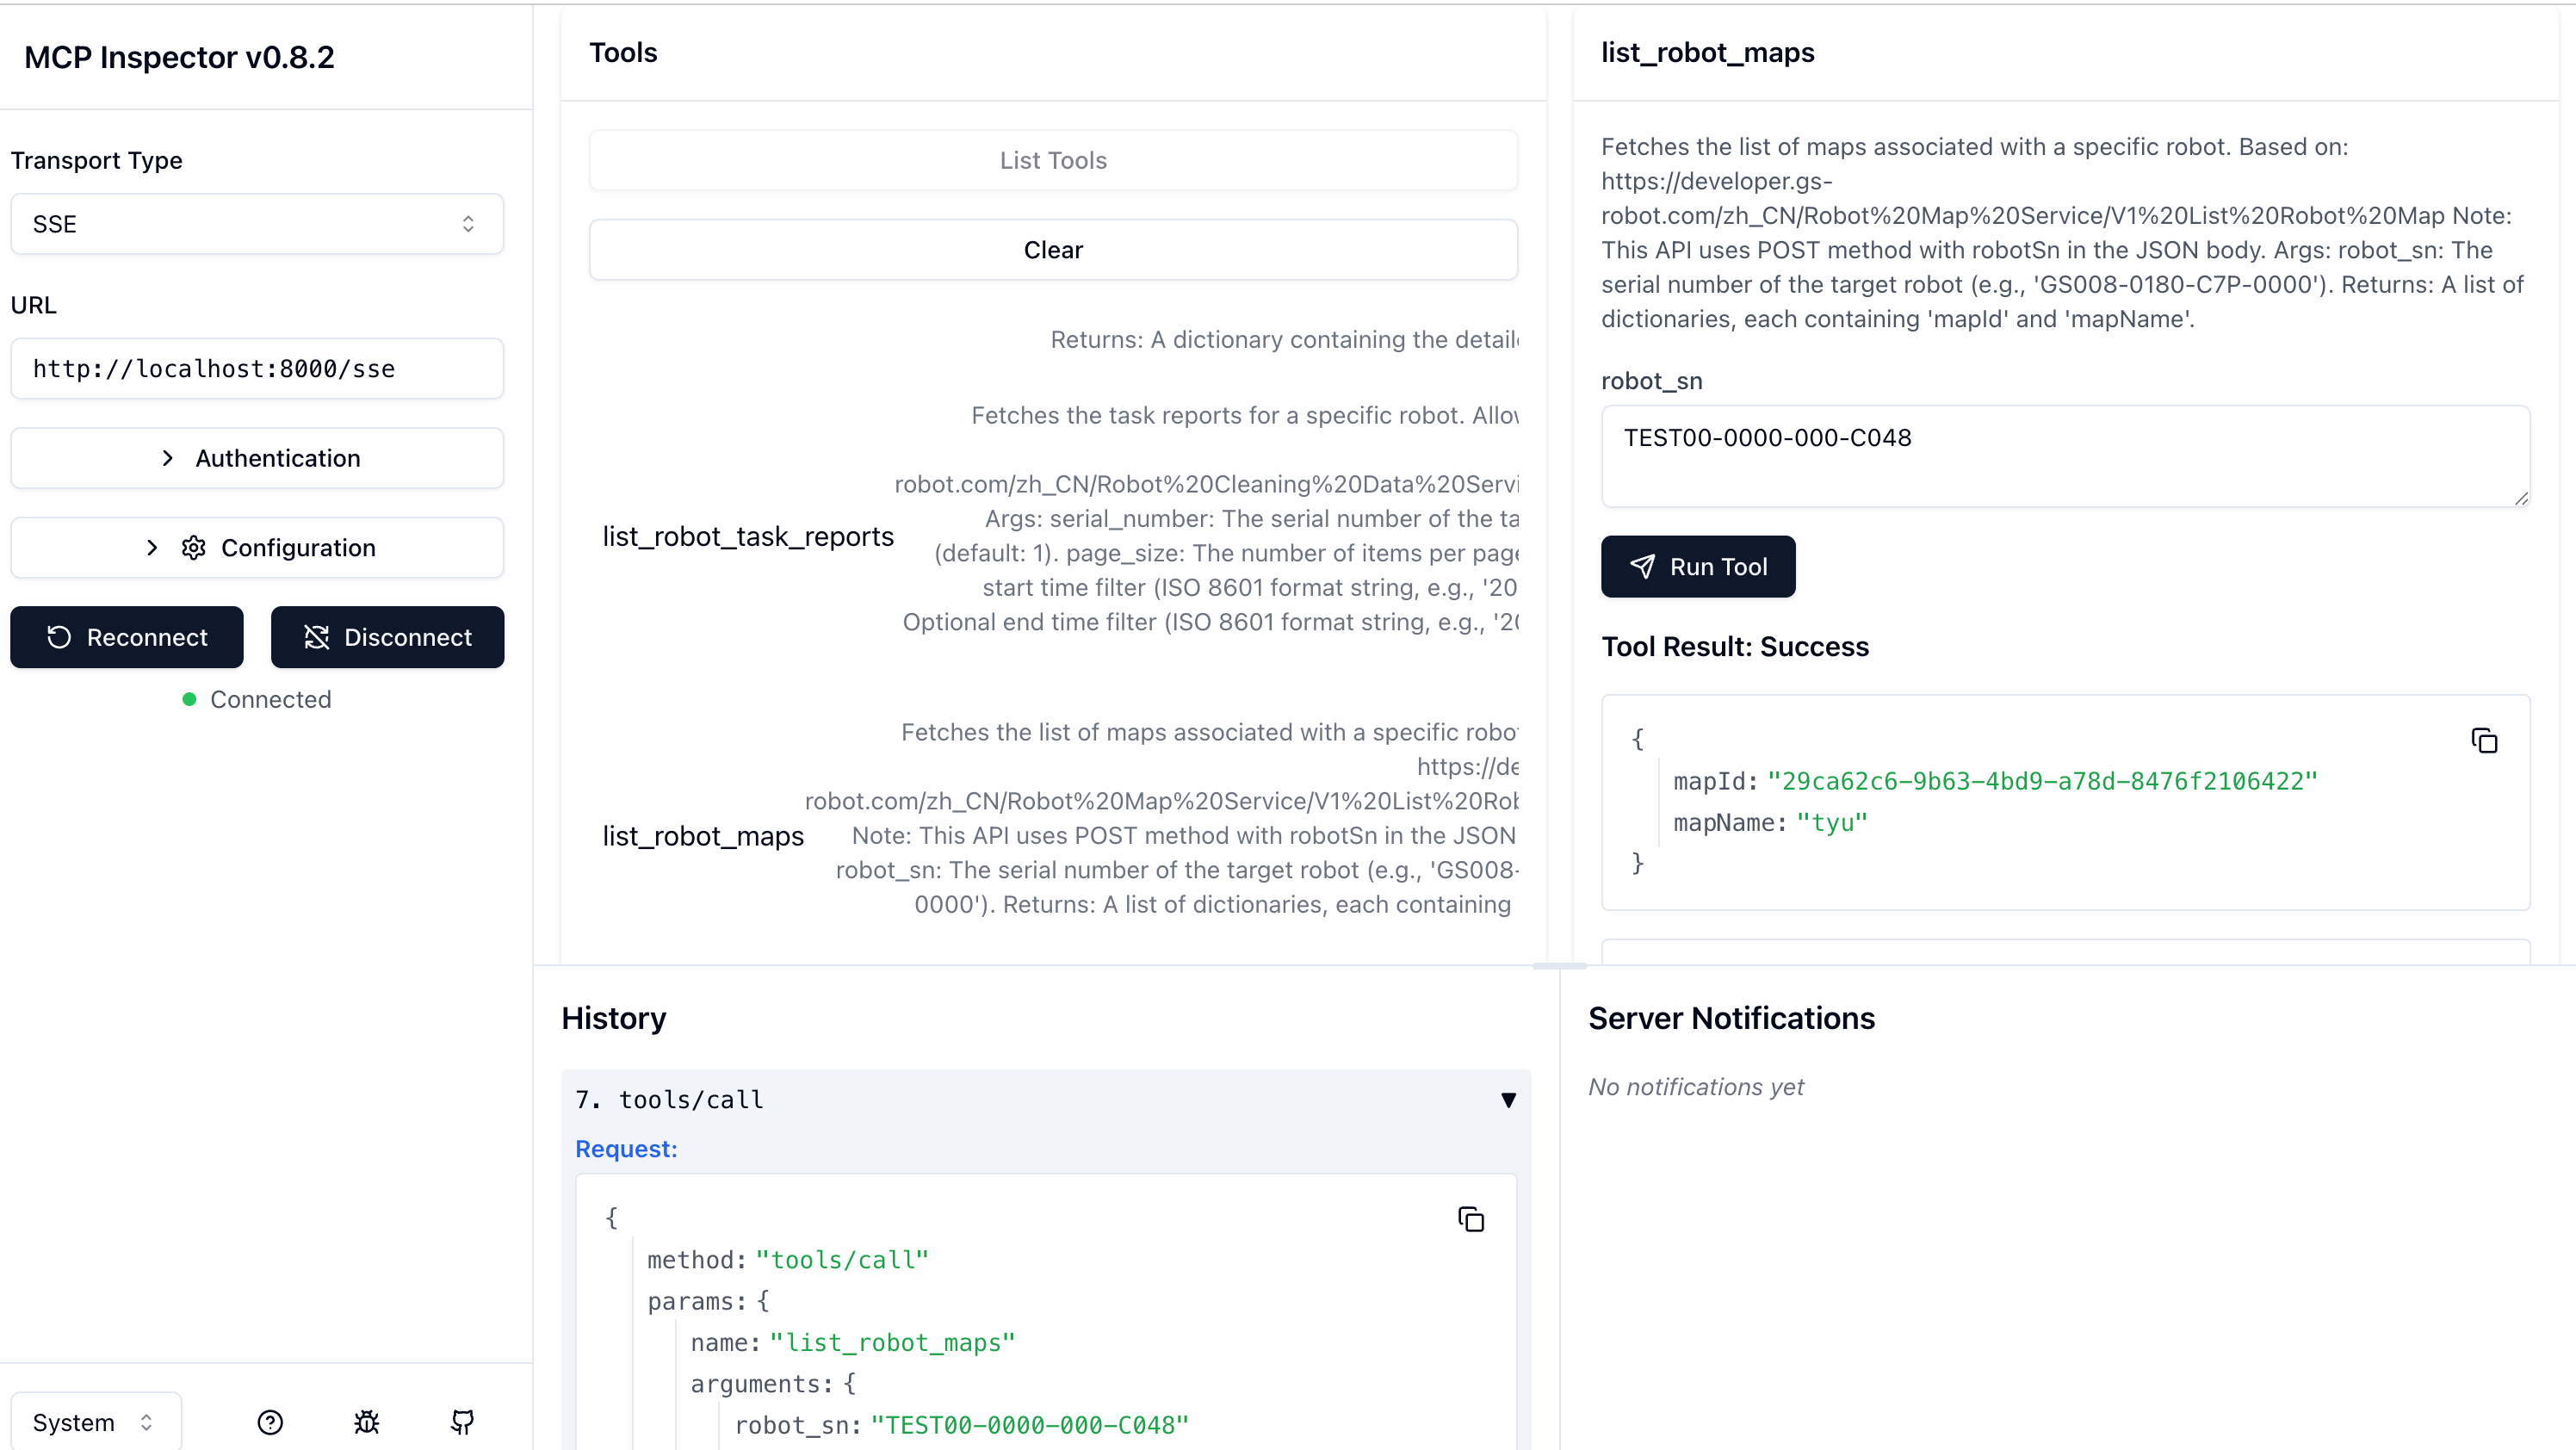Select the list_robot_task_reports tool
Viewport: 2576px width, 1450px height.
pyautogui.click(x=748, y=537)
